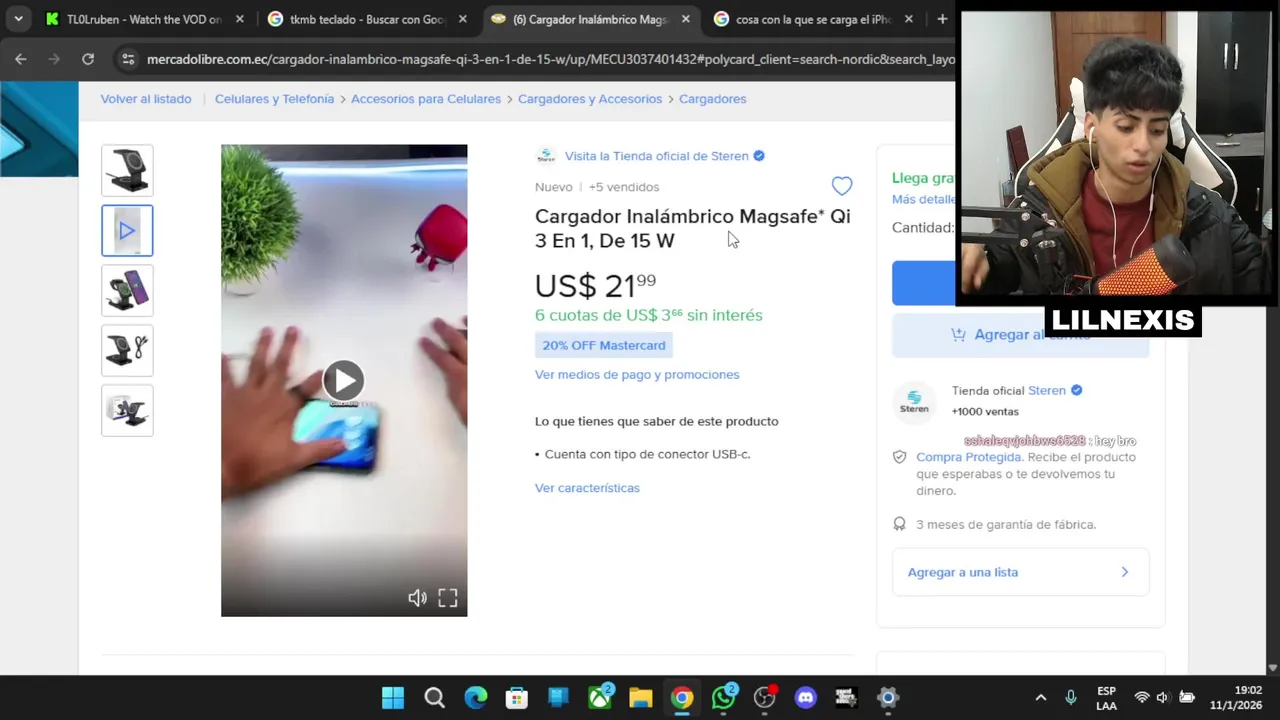The image size is (1280, 720).
Task: Open the Windows Start menu
Action: click(x=393, y=698)
